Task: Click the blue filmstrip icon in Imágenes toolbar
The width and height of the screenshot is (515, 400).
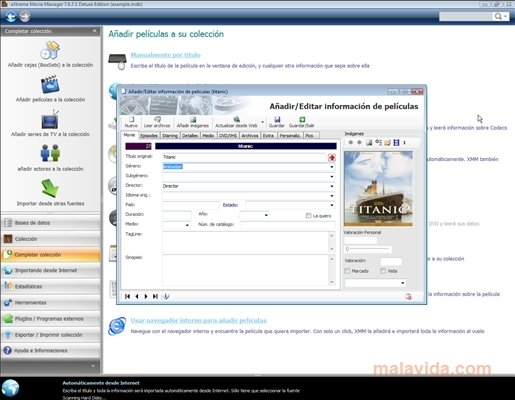Action: pyautogui.click(x=396, y=143)
